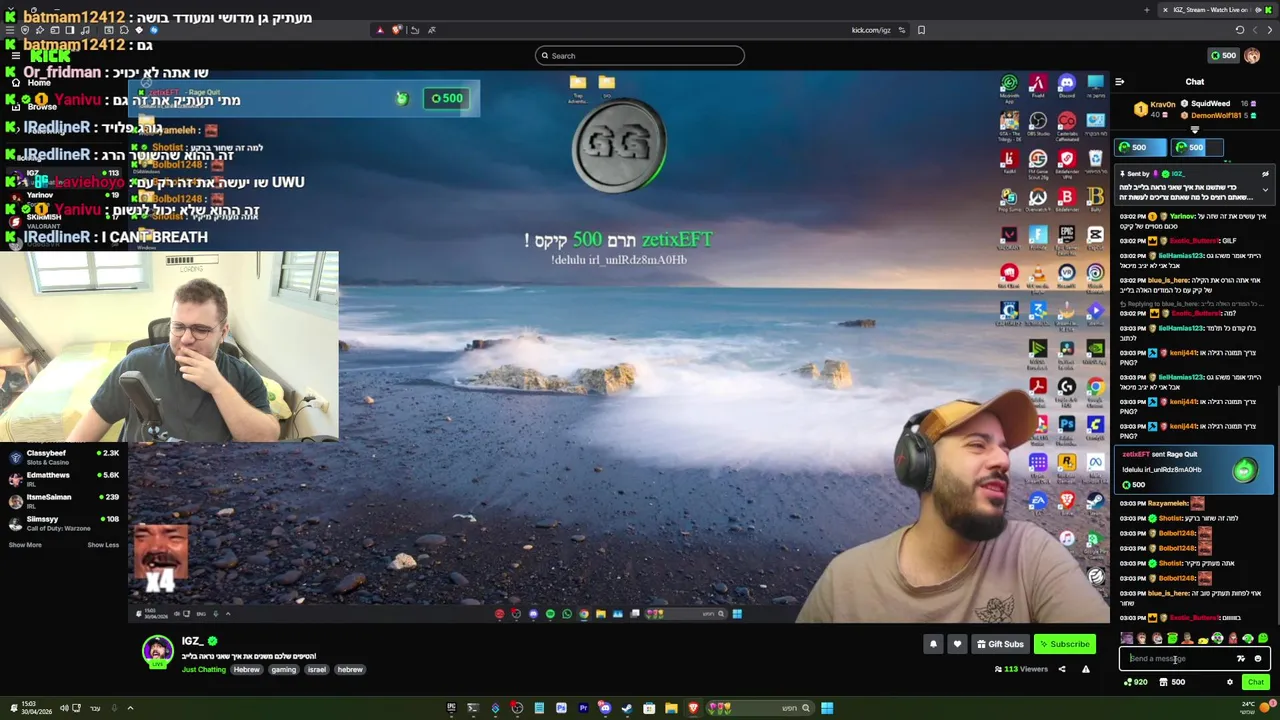Open Windows Start menu on taskbar

pyautogui.click(x=827, y=708)
